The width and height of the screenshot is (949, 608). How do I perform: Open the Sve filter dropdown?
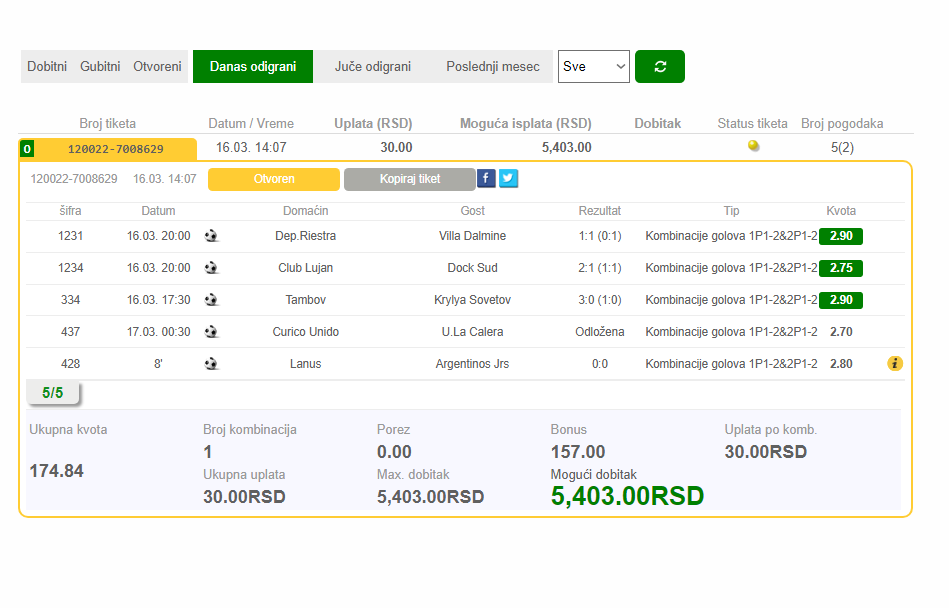click(593, 66)
